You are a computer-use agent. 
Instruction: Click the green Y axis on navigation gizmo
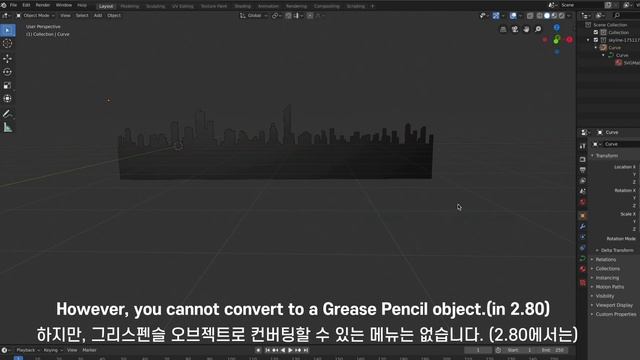[x=557, y=40]
